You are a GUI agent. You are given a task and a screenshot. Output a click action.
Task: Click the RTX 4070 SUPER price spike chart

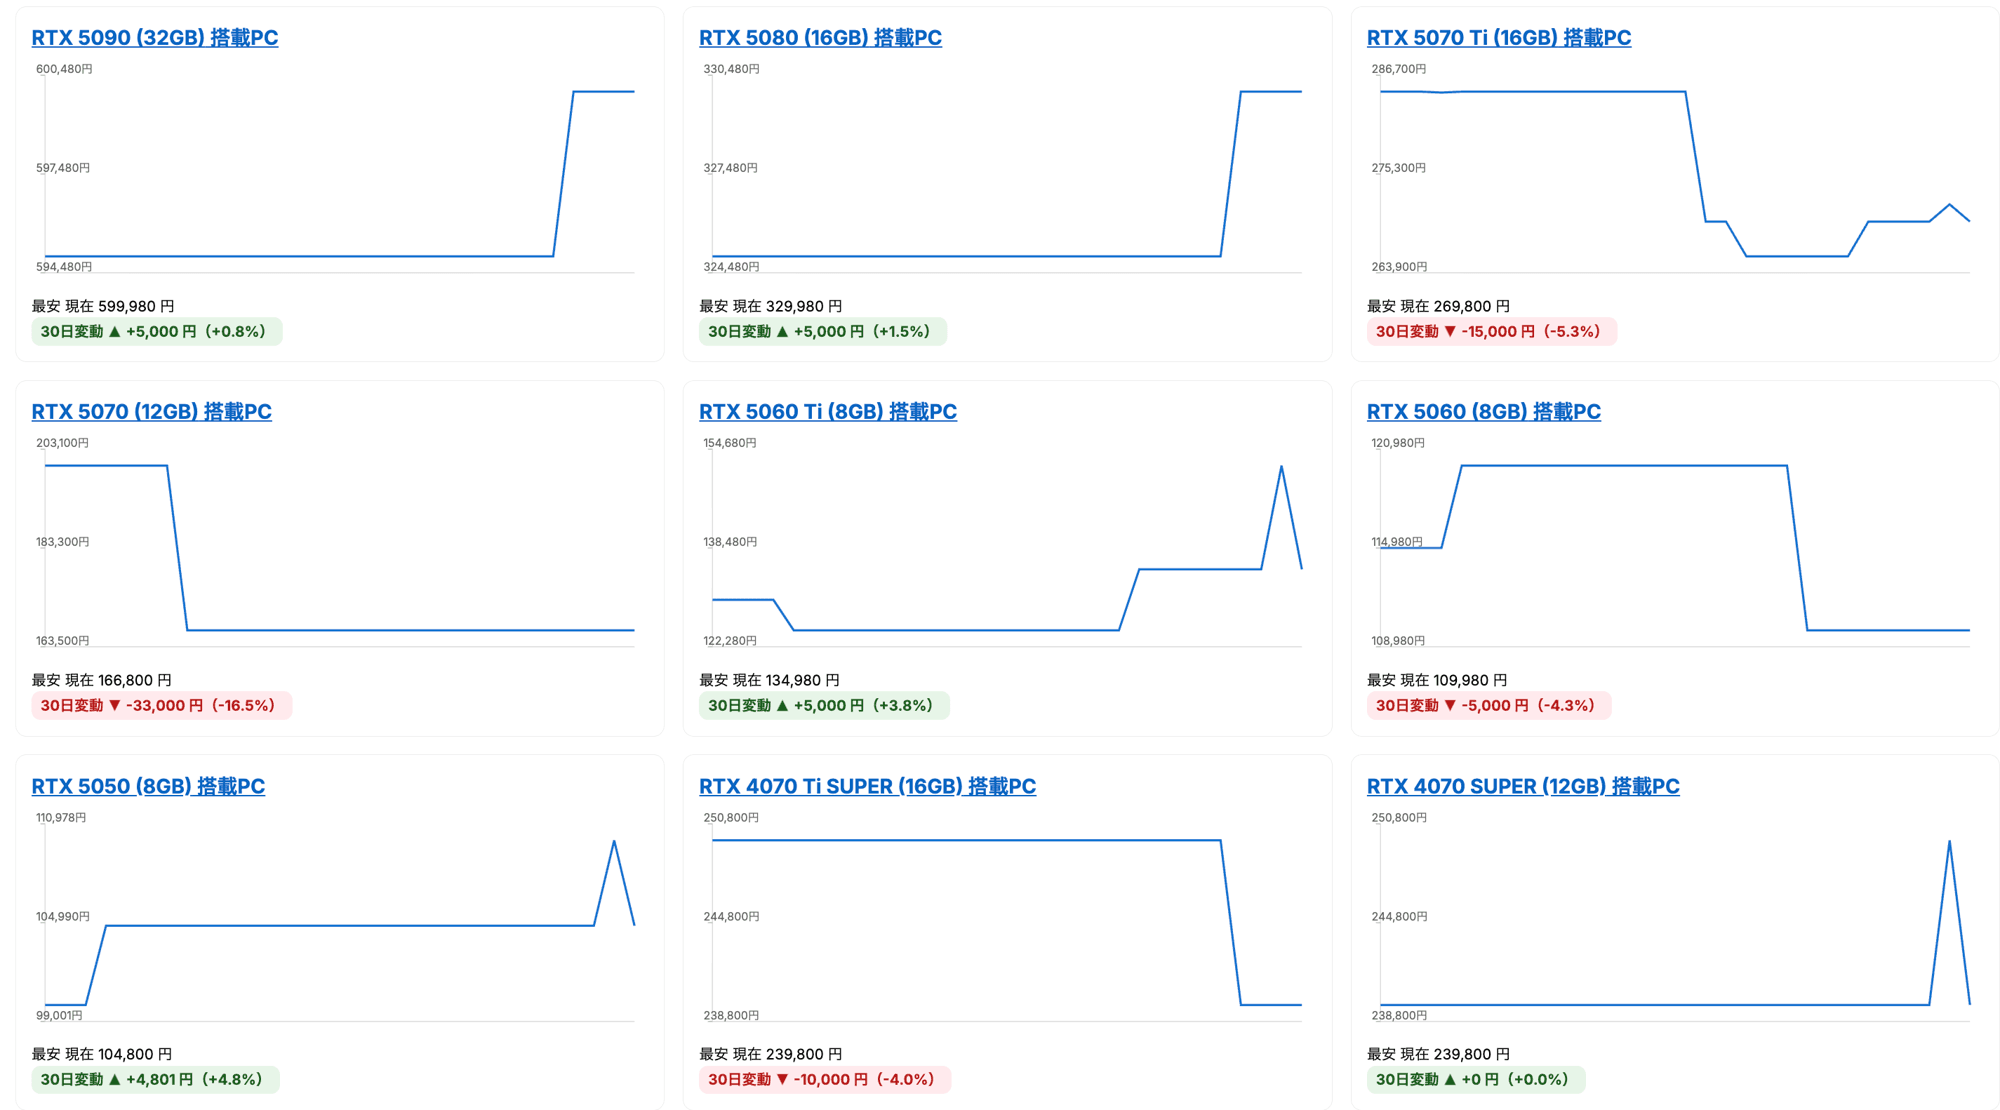[1675, 920]
